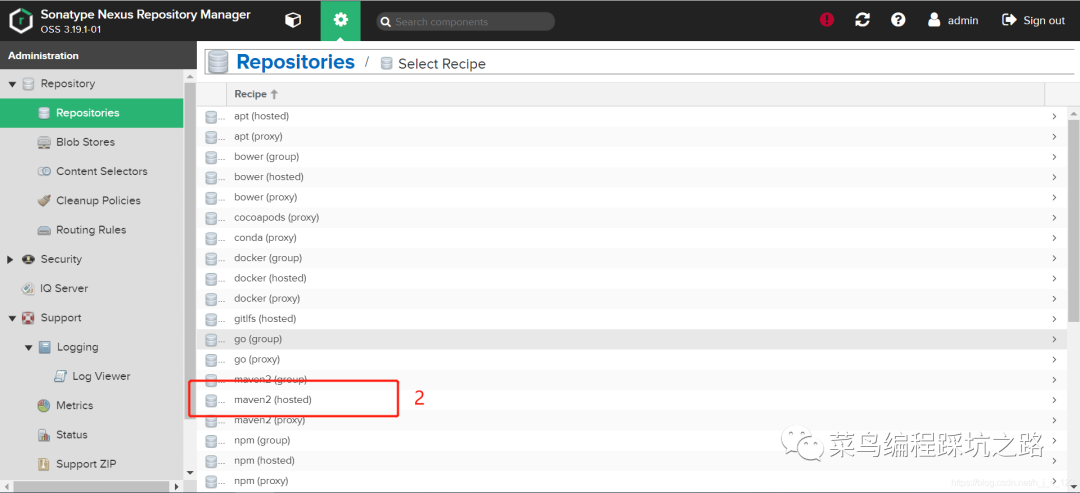Select the docker (hosted) recipe
Viewport: 1080px width, 493px height.
point(632,278)
